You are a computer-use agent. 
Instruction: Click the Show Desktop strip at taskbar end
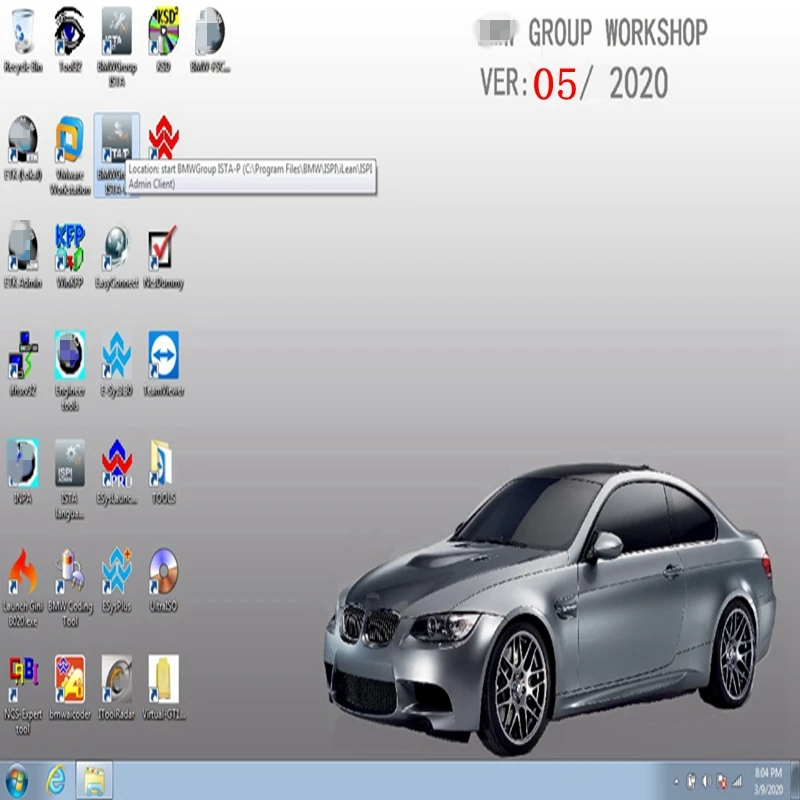coord(795,781)
